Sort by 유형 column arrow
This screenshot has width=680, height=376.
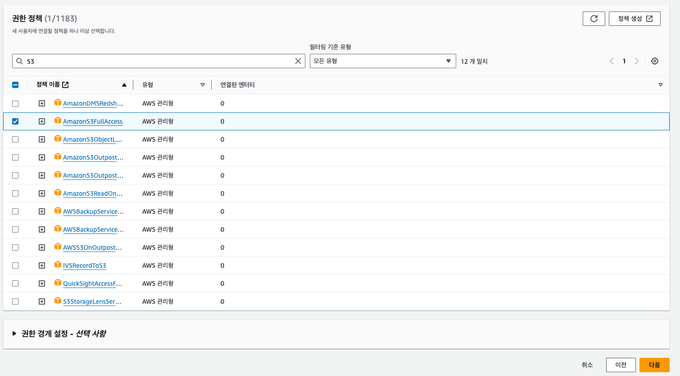coord(202,85)
